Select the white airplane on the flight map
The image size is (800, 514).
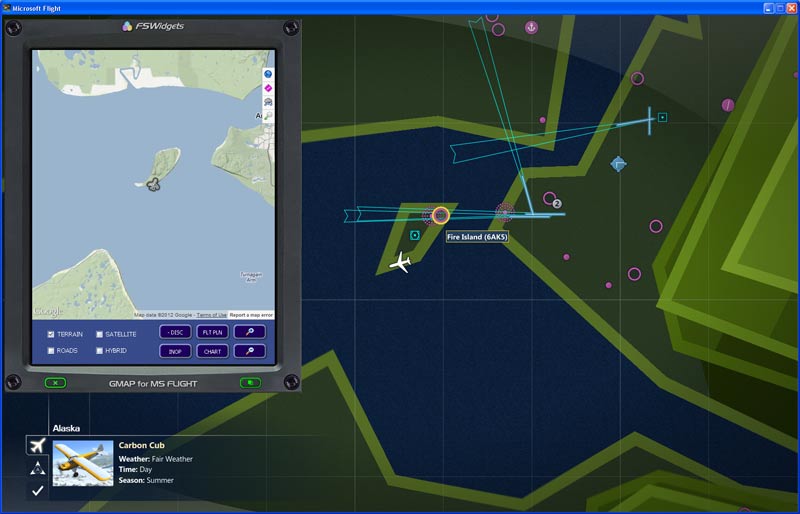401,263
